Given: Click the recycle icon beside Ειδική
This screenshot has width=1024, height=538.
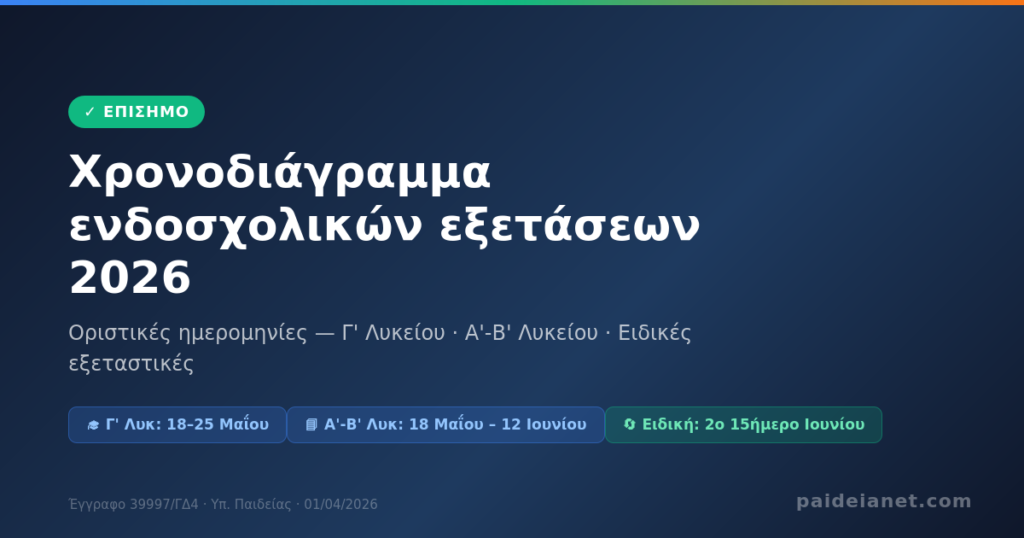Looking at the screenshot, I should [x=629, y=425].
